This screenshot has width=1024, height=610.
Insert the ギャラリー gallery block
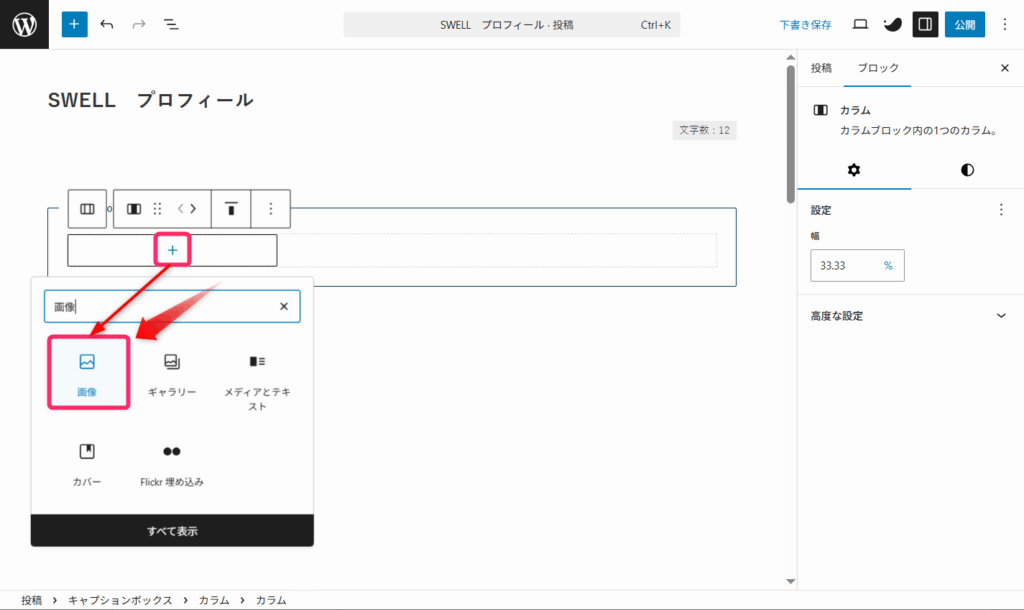[172, 374]
